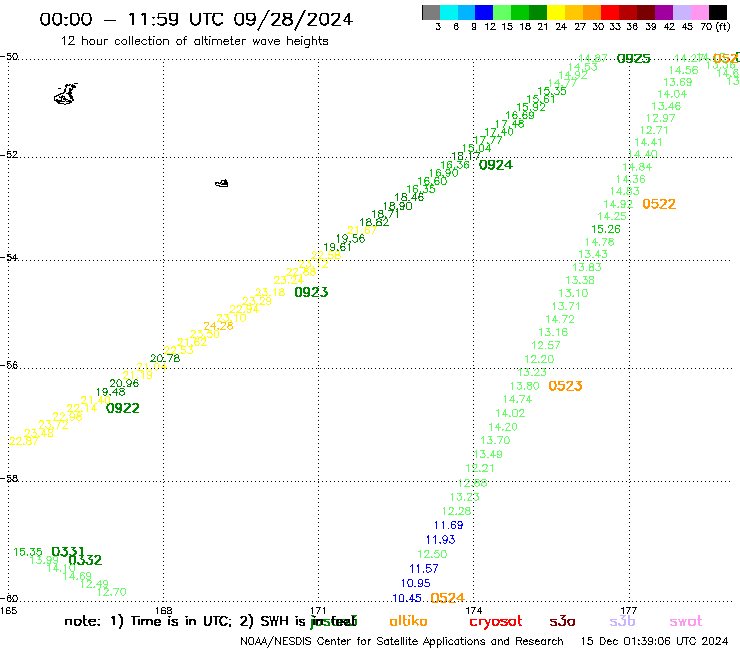Click the '23.18' wave height value

click(x=270, y=292)
